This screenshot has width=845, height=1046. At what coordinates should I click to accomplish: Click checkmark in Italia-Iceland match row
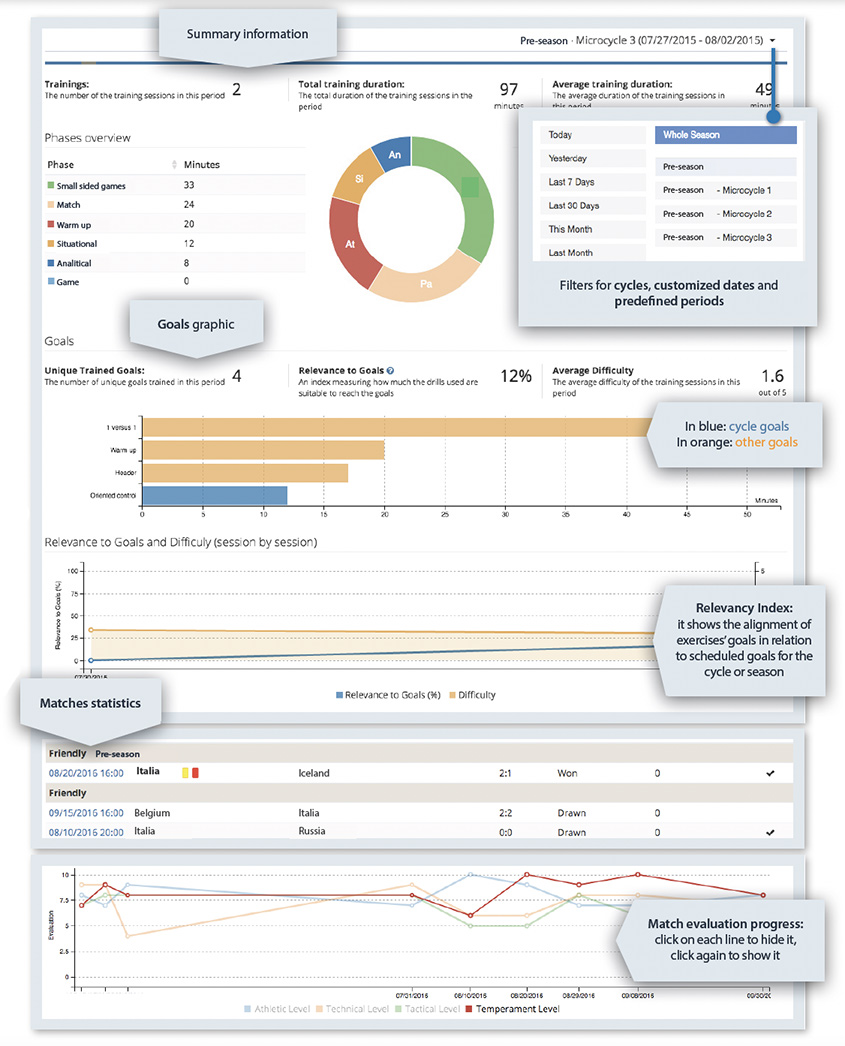coord(770,773)
